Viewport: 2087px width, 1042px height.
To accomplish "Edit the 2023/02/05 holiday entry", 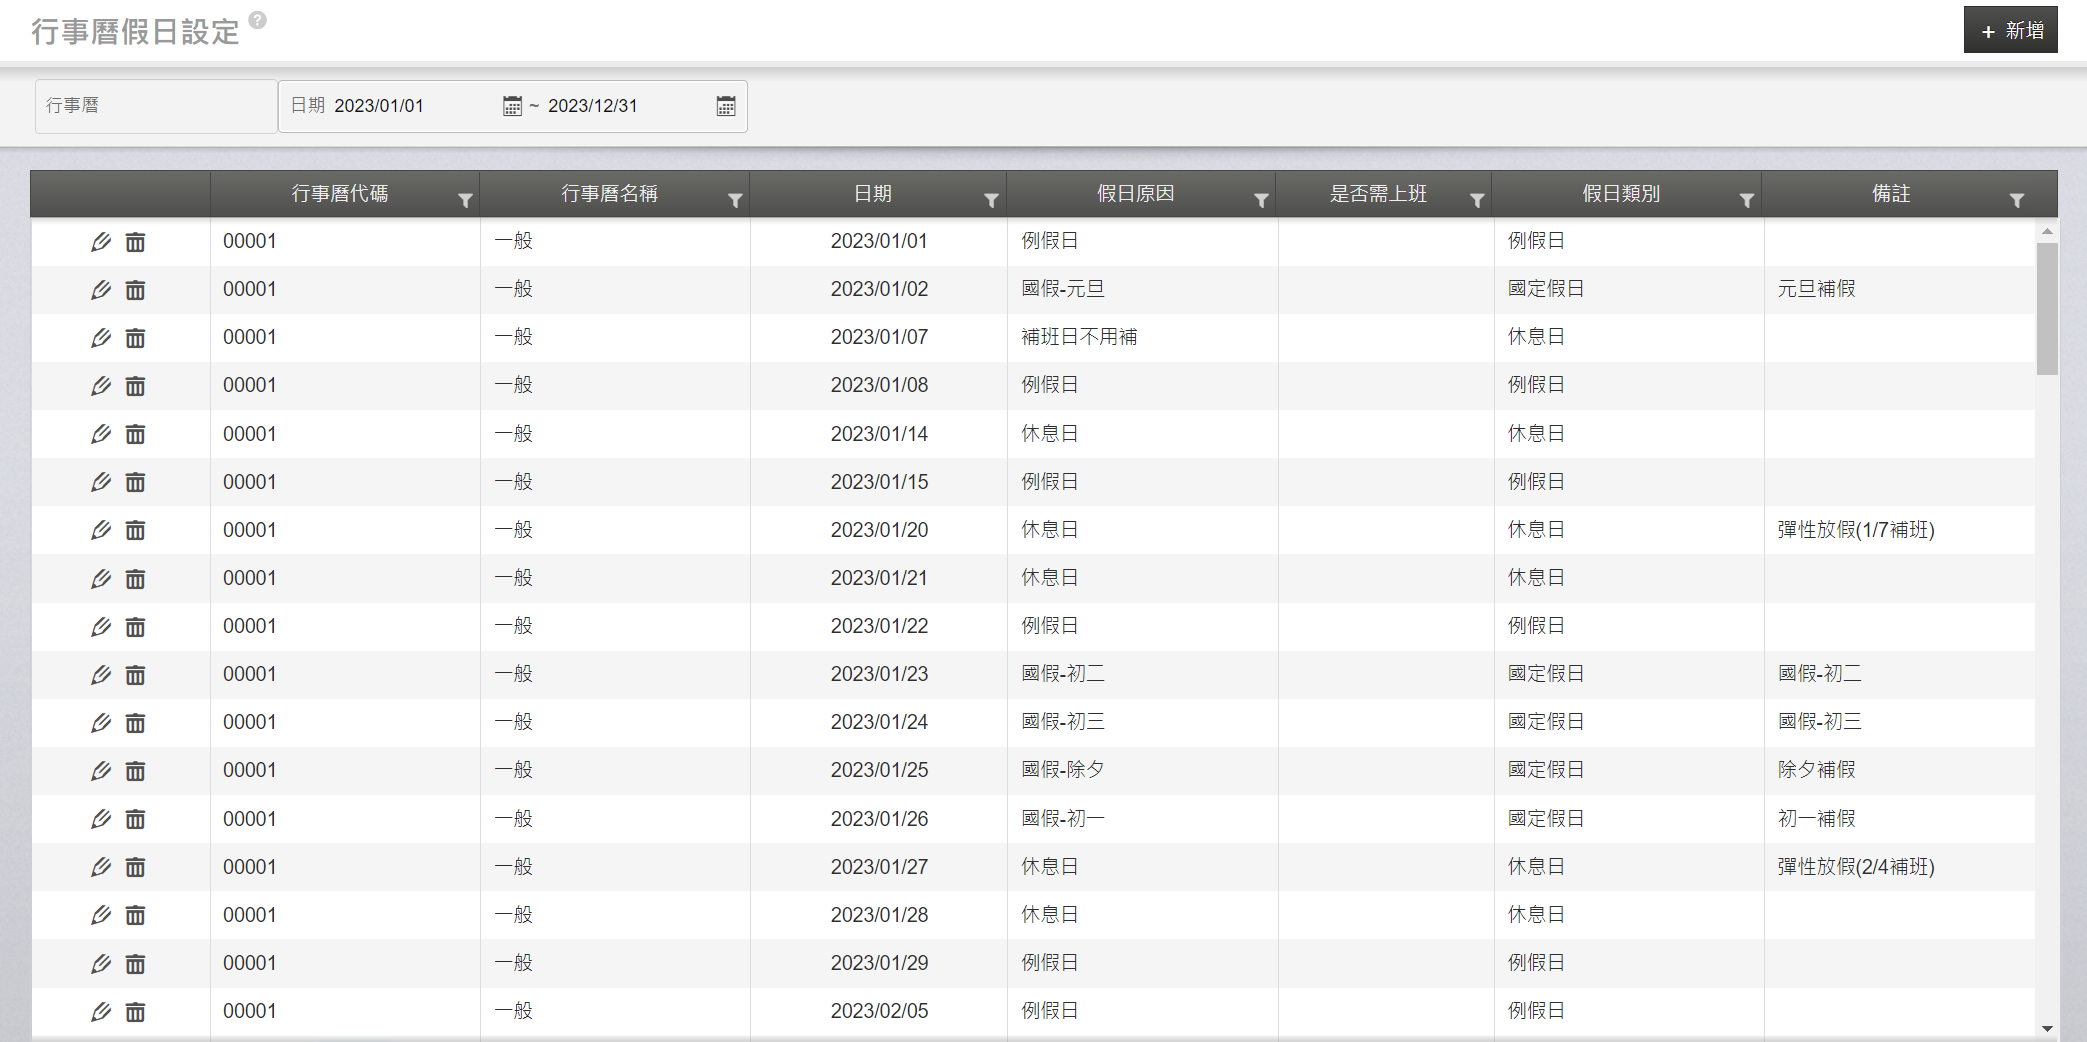I will [x=101, y=1012].
